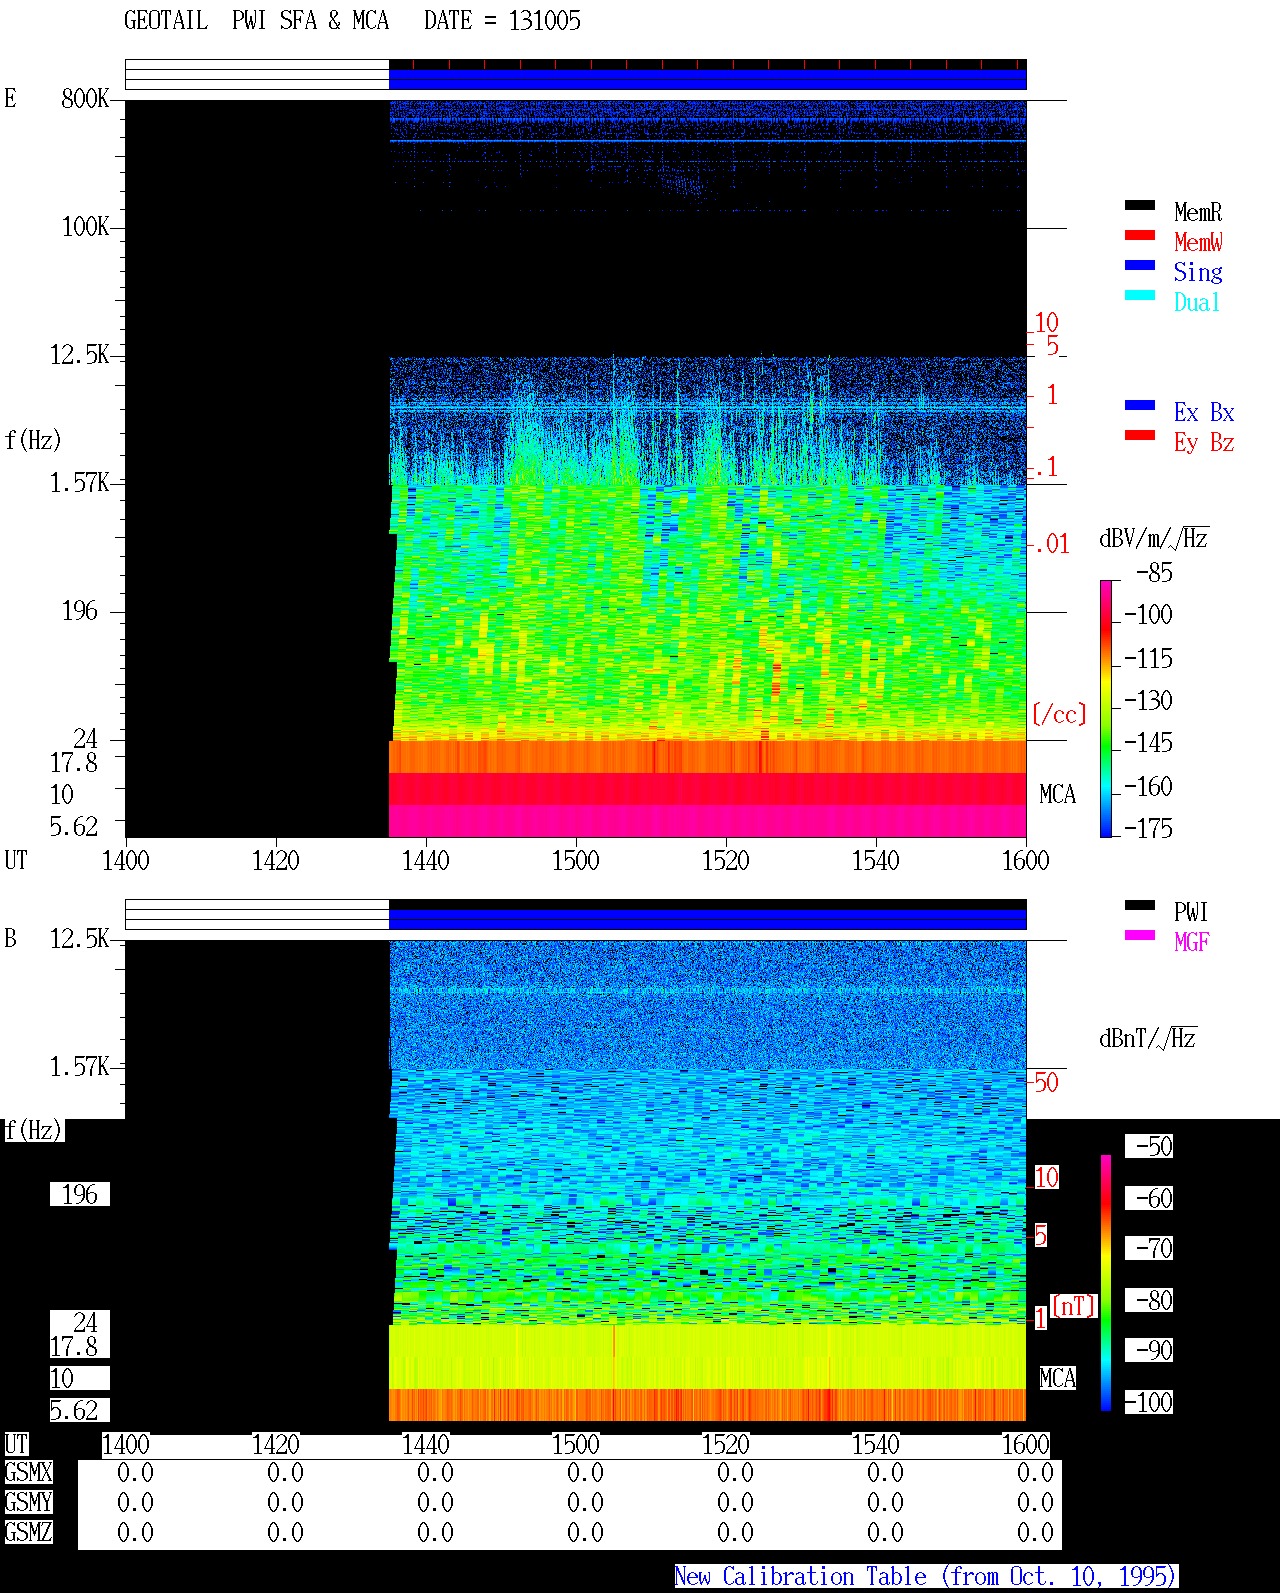Click the 12.5K label on the E panel

pos(80,354)
